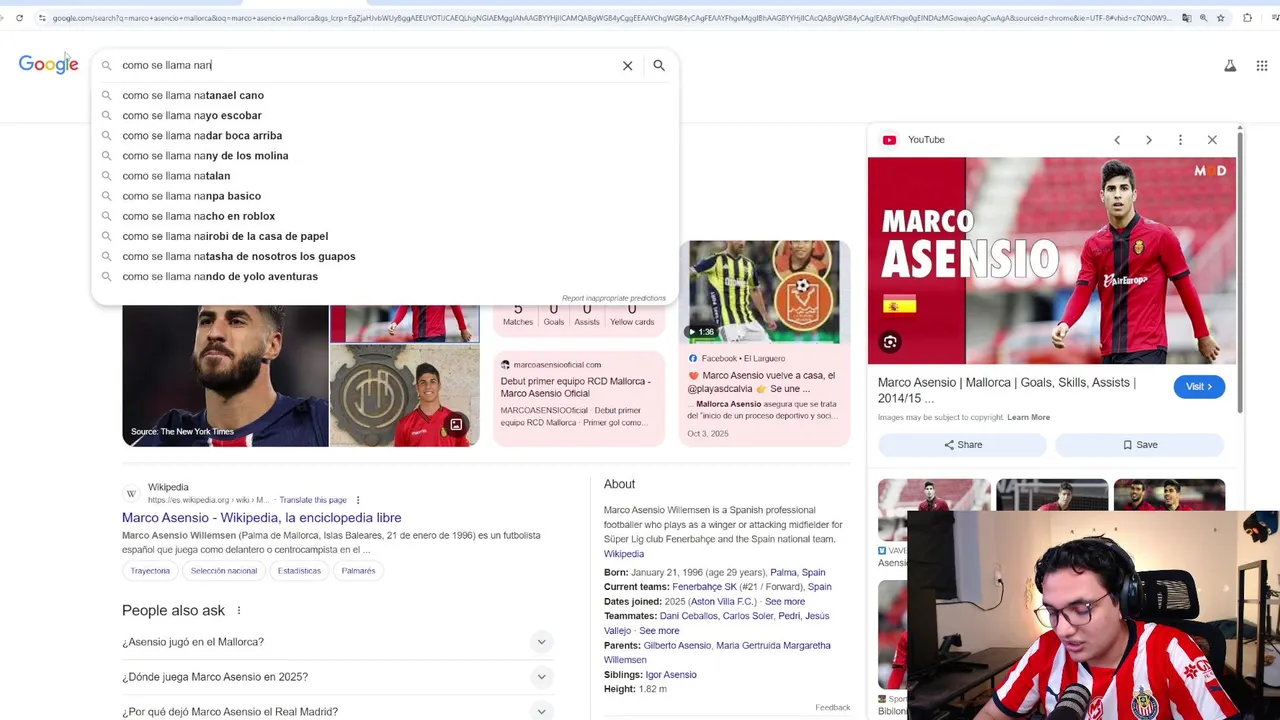
Task: Click the Feedback link
Action: click(x=832, y=708)
